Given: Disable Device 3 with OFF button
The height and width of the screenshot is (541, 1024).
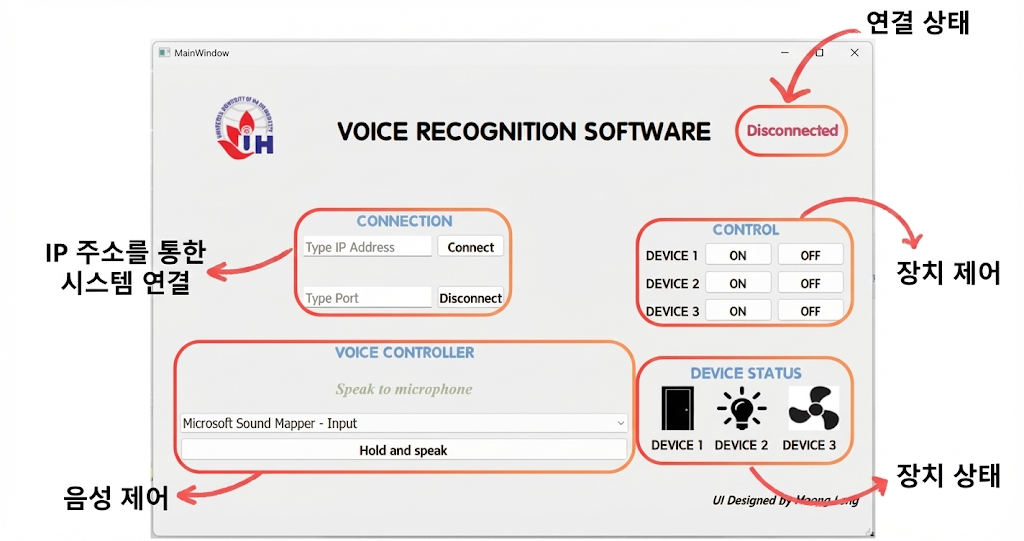Looking at the screenshot, I should click(x=810, y=311).
